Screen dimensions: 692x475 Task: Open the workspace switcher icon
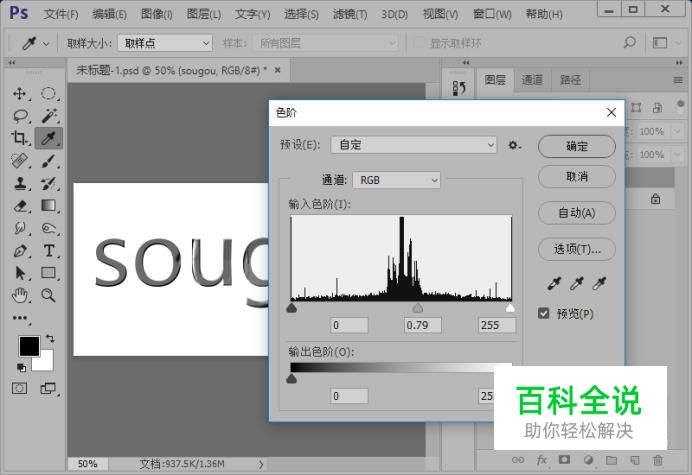tap(660, 43)
